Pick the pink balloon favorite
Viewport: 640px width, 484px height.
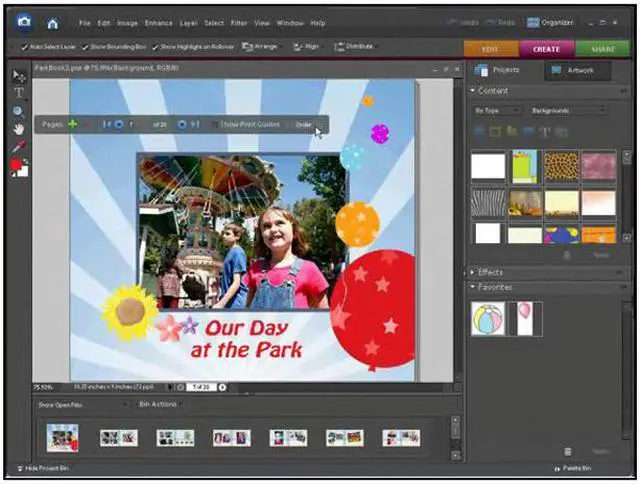[x=525, y=319]
